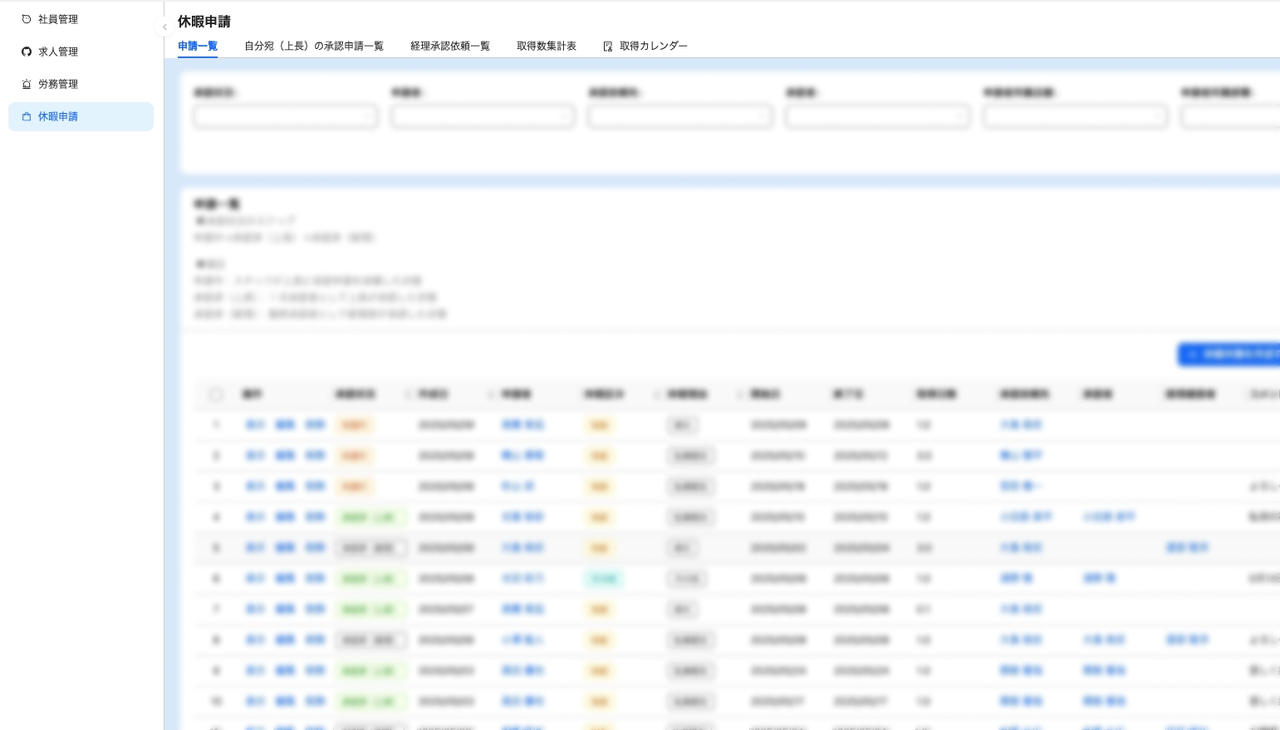The height and width of the screenshot is (730, 1280).
Task: Go to the 取得数集計表 tab
Action: tap(546, 46)
